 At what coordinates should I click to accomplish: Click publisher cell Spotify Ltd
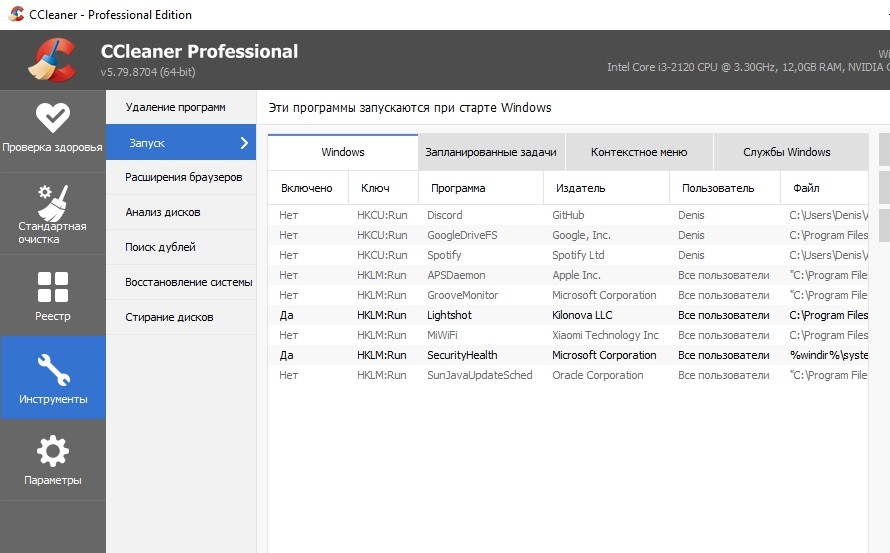click(x=578, y=255)
